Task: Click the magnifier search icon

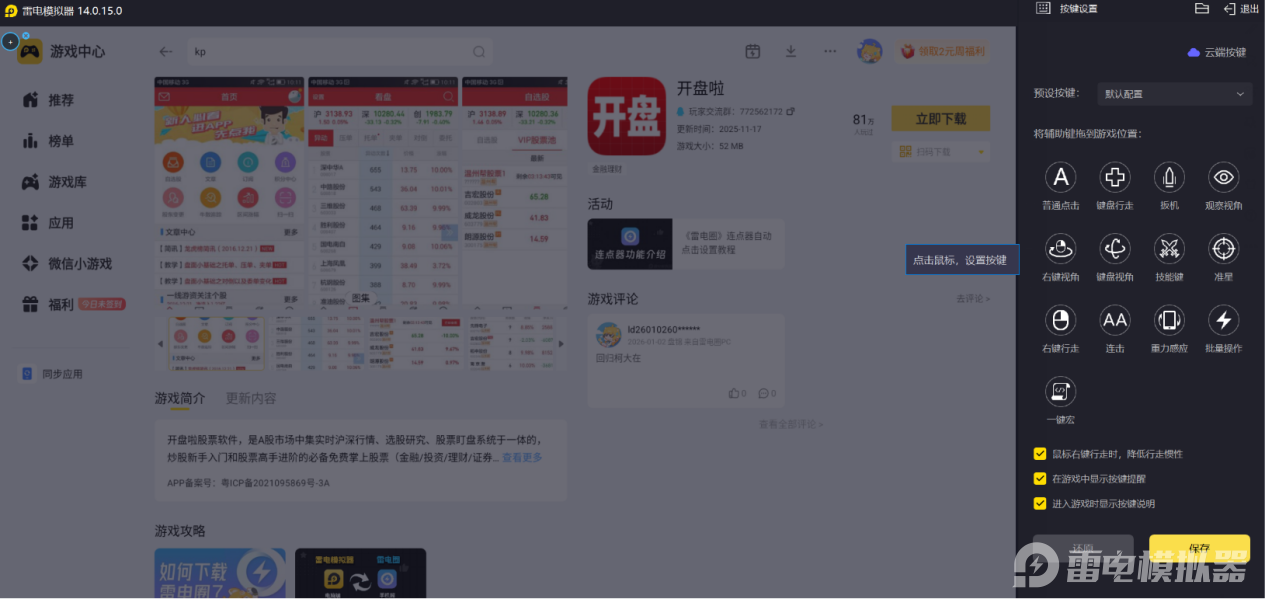Action: (x=479, y=52)
